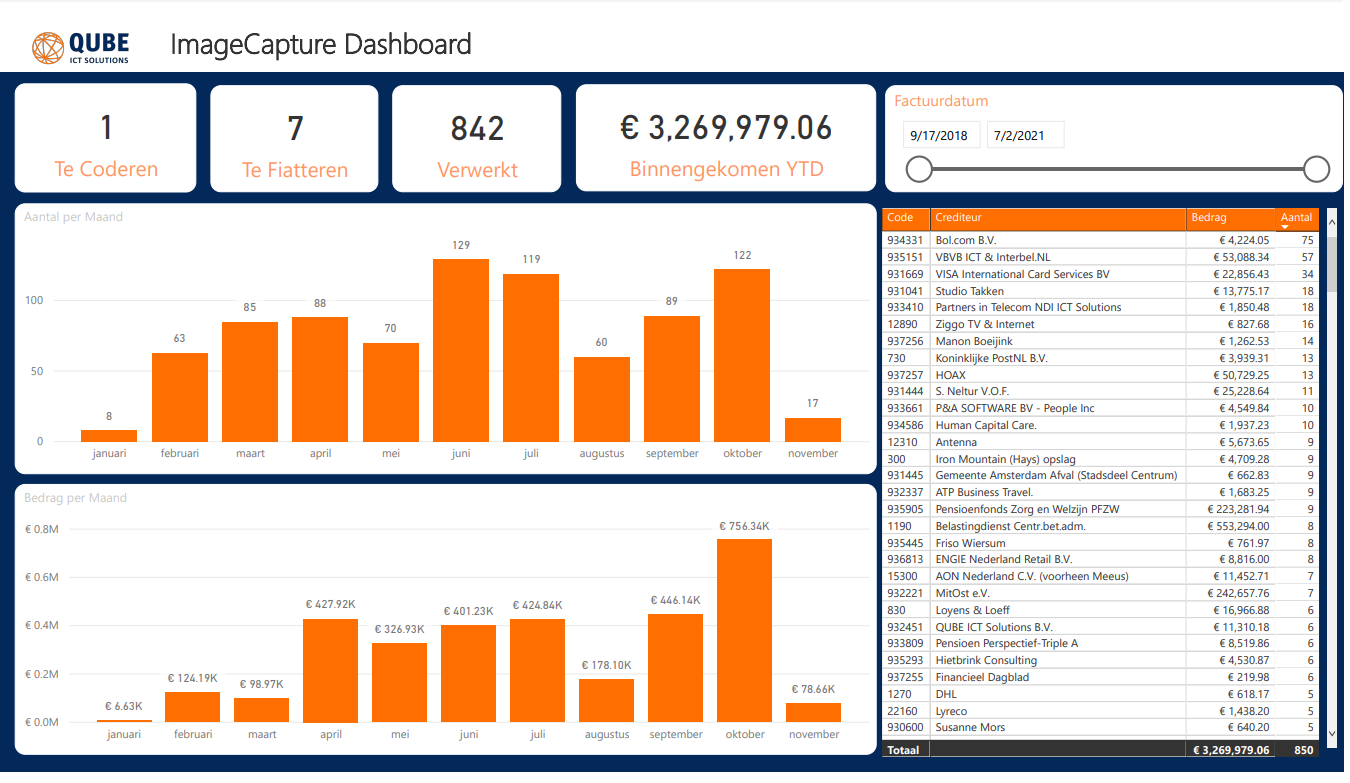Select the Koninklijke PostNL B.V. row

1100,358
